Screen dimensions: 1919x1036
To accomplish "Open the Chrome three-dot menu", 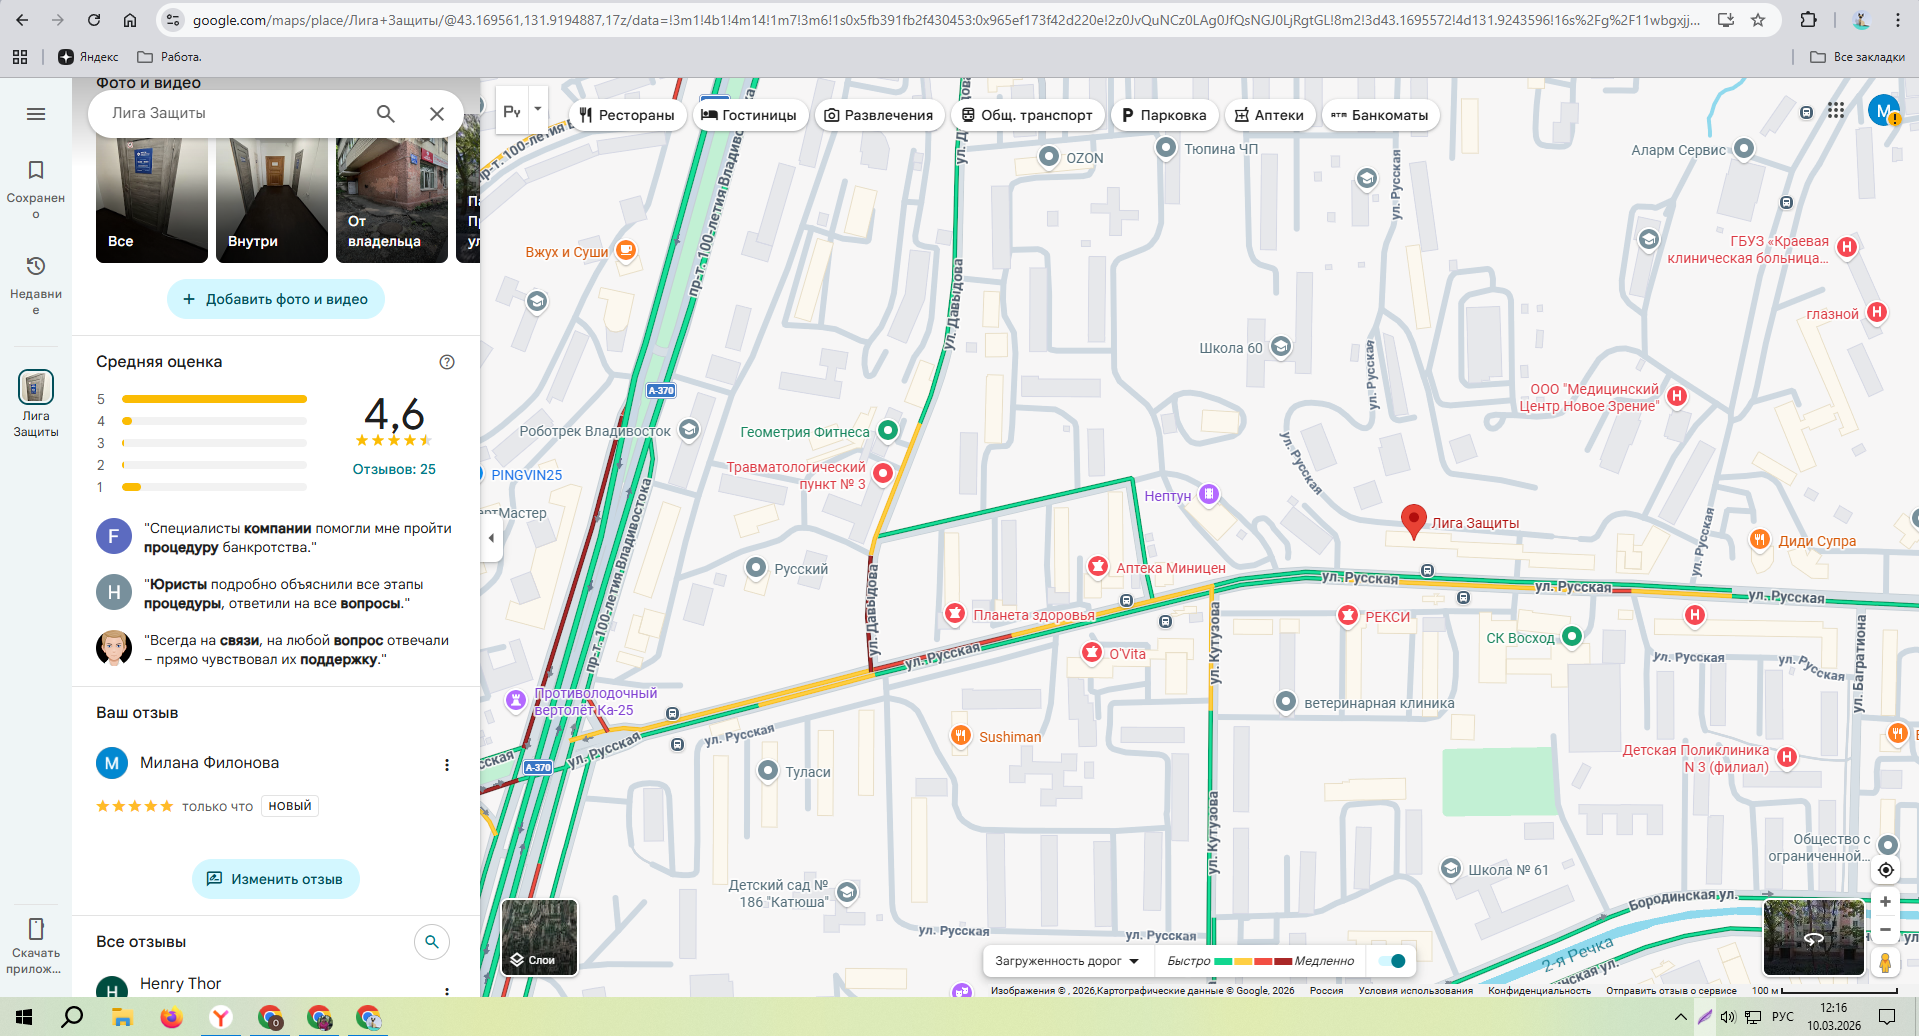I will (1898, 20).
